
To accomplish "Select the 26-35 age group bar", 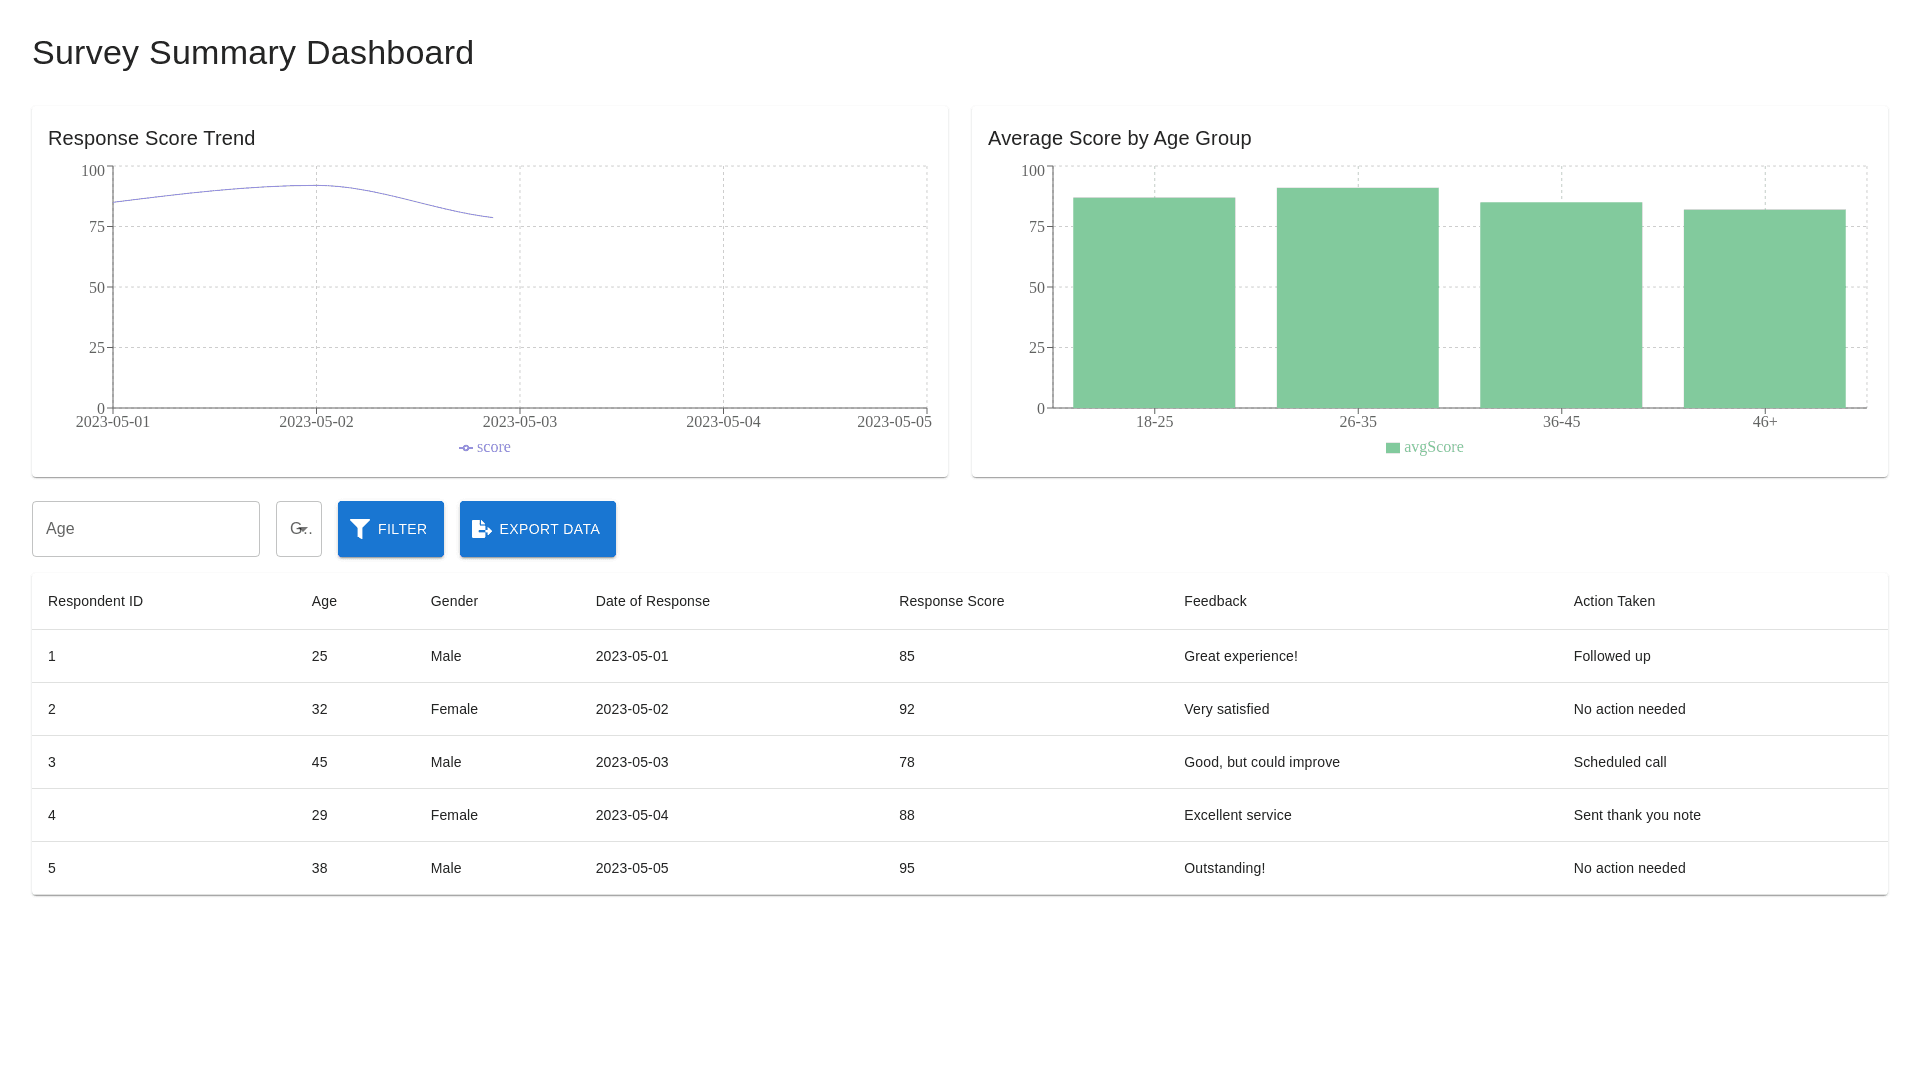I will pyautogui.click(x=1357, y=300).
